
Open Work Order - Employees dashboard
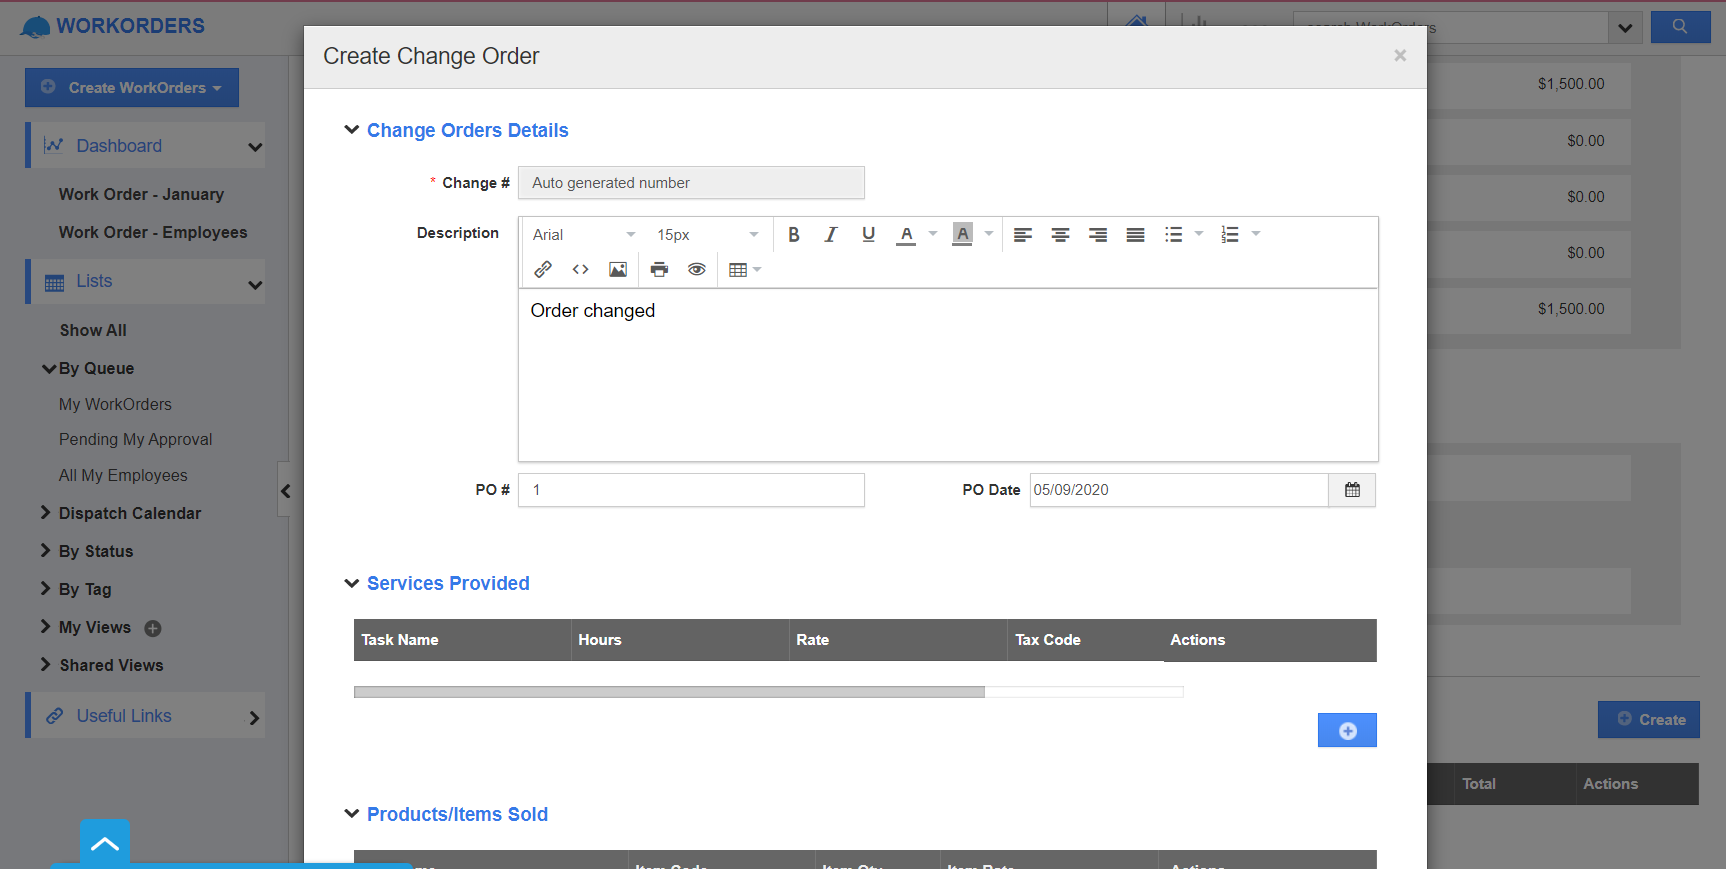pyautogui.click(x=153, y=232)
